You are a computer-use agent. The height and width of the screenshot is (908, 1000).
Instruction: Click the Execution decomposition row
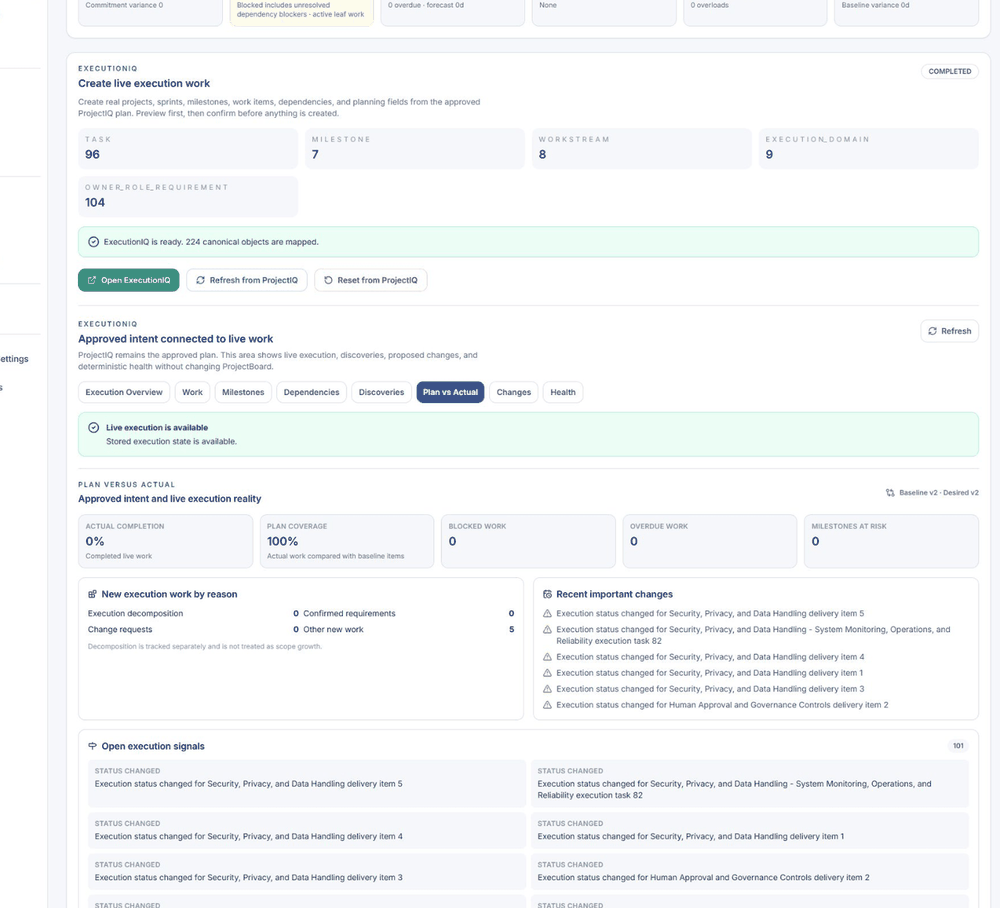pos(193,613)
